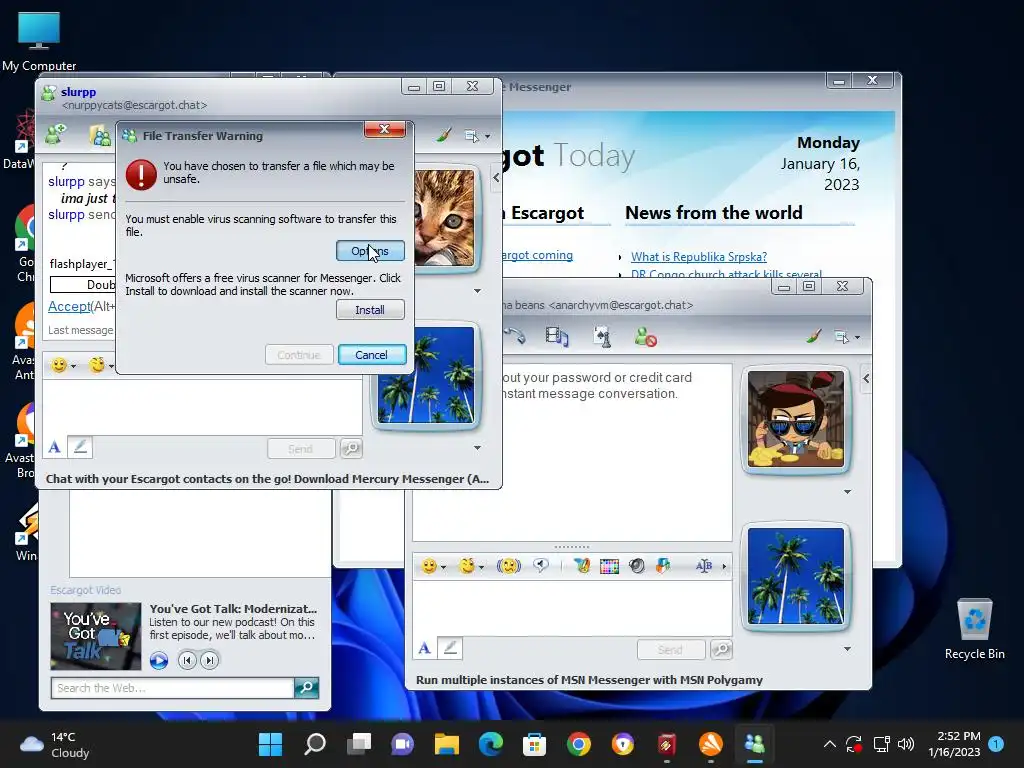
Task: Collapse display pictures arrow in slurpp window
Action: point(496,178)
